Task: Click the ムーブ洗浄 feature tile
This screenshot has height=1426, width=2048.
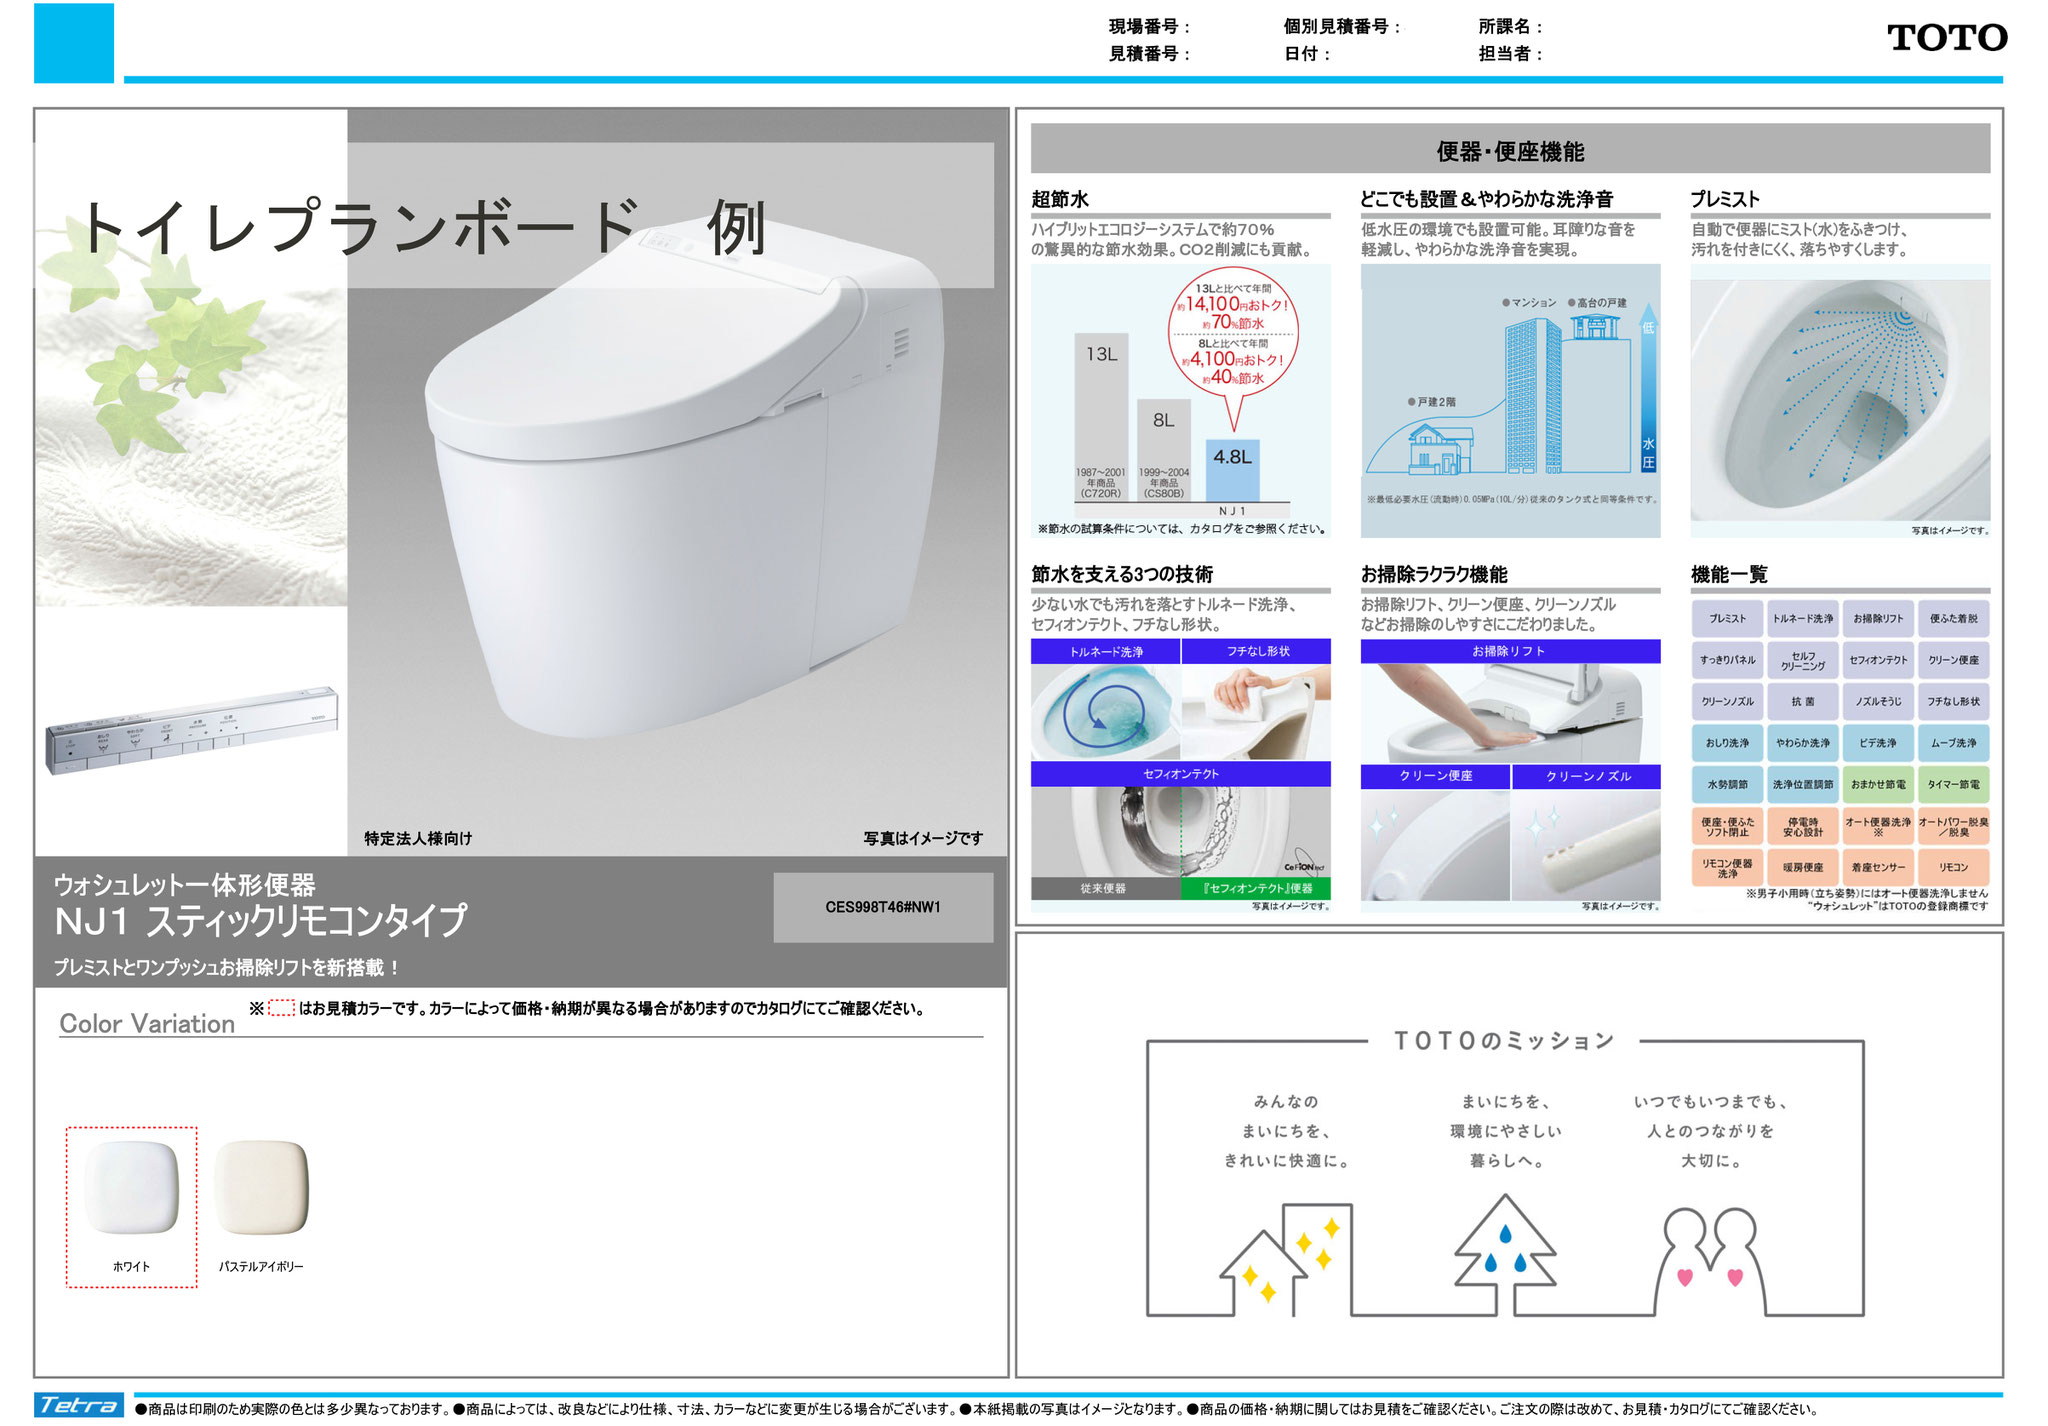Action: pyautogui.click(x=1953, y=743)
